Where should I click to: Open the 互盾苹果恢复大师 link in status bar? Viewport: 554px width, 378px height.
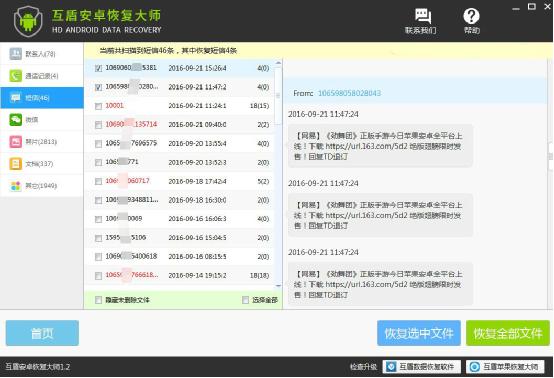pos(505,367)
